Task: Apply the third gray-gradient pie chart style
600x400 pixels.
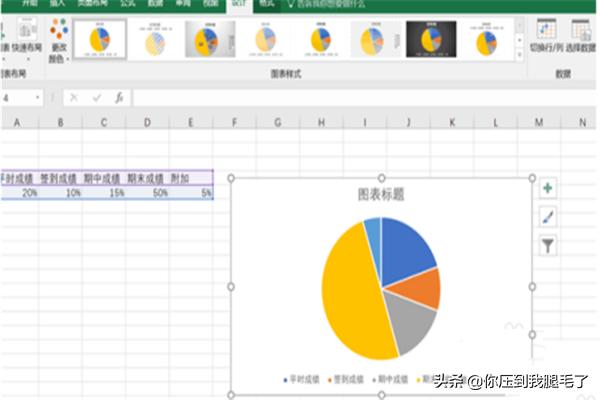Action: [x=210, y=39]
